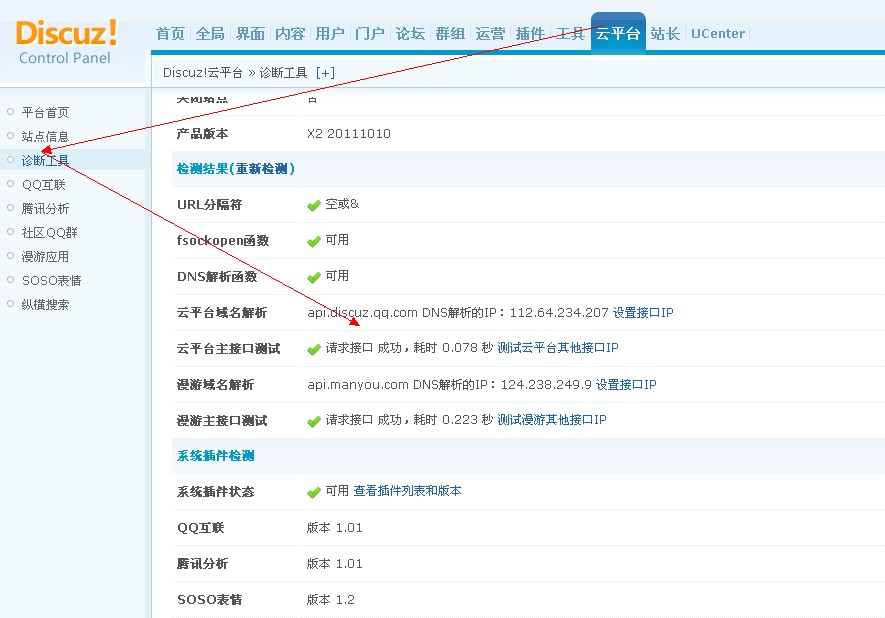Image resolution: width=885 pixels, height=618 pixels.
Task: Open 纵横搜索 in sidebar
Action: [45, 304]
